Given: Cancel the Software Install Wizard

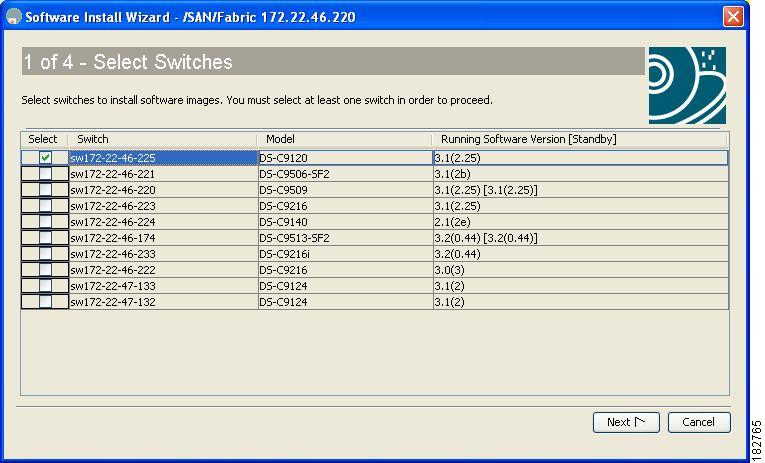Looking at the screenshot, I should [x=699, y=422].
